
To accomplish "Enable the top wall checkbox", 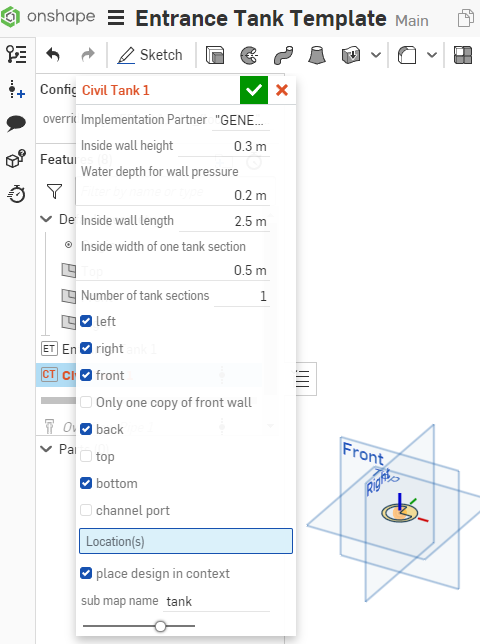I will point(86,456).
